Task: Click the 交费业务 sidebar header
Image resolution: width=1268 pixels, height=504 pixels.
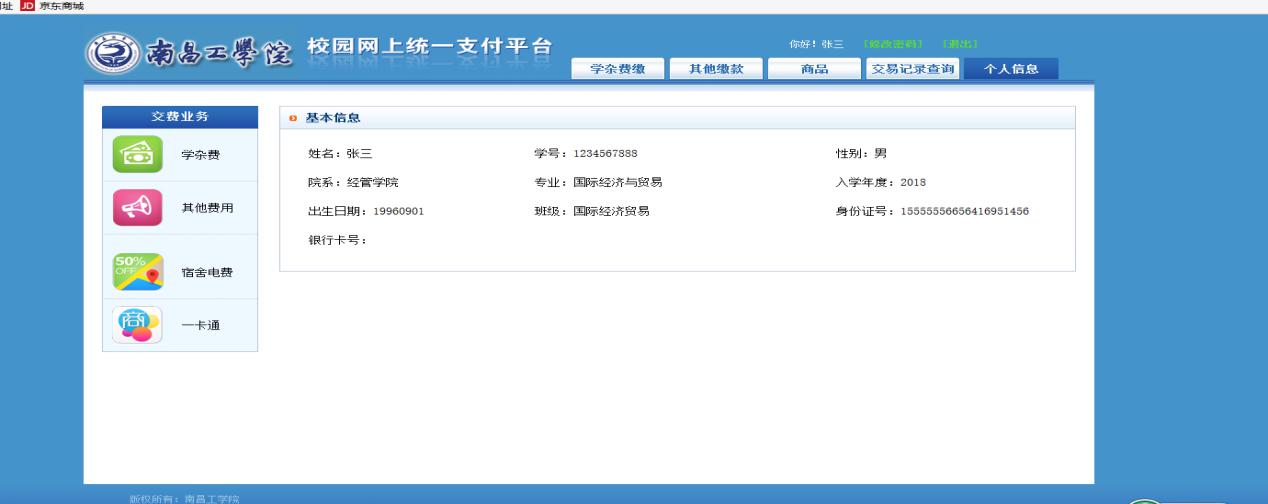Action: point(180,116)
